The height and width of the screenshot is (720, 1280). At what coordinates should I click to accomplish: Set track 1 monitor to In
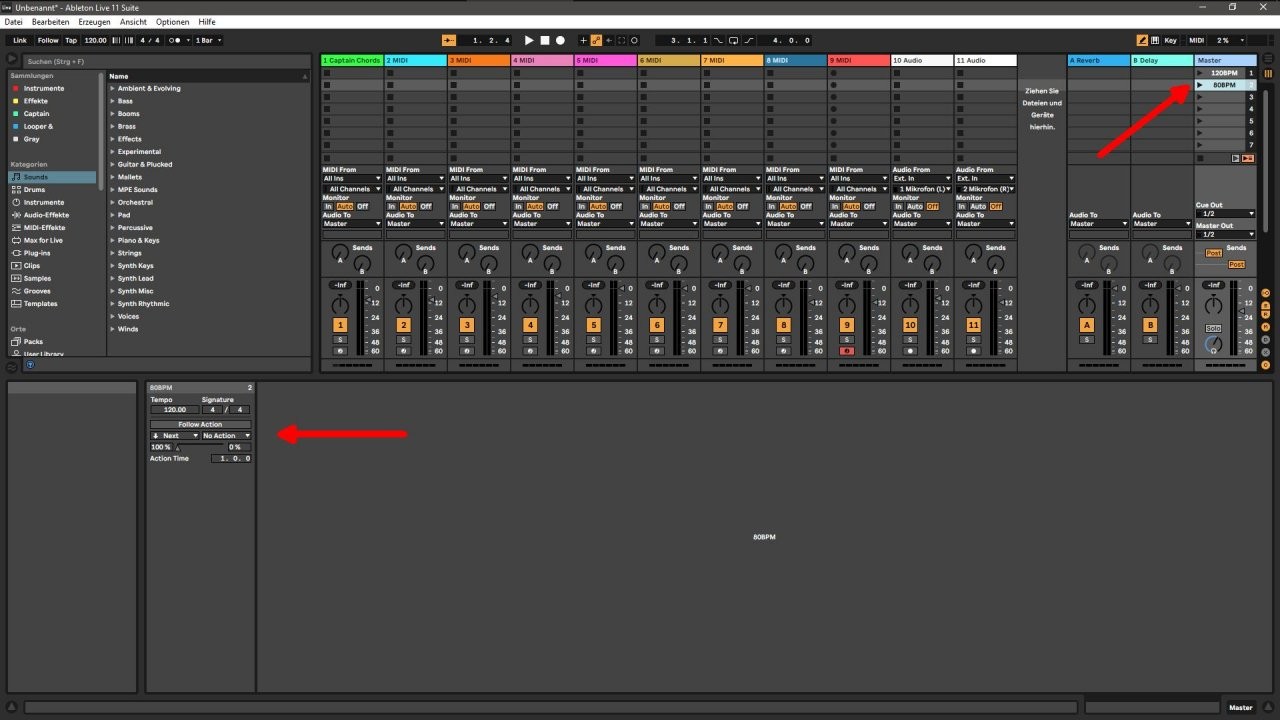[x=328, y=206]
